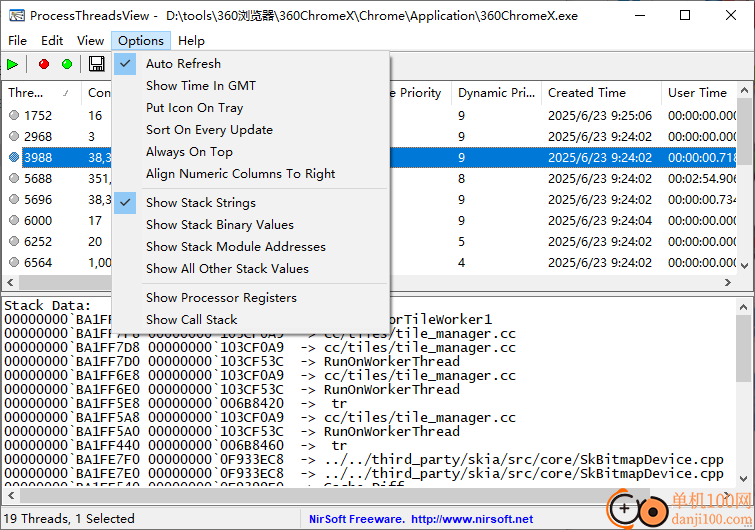
Task: Click thread icon for row 5696
Action: 14,199
